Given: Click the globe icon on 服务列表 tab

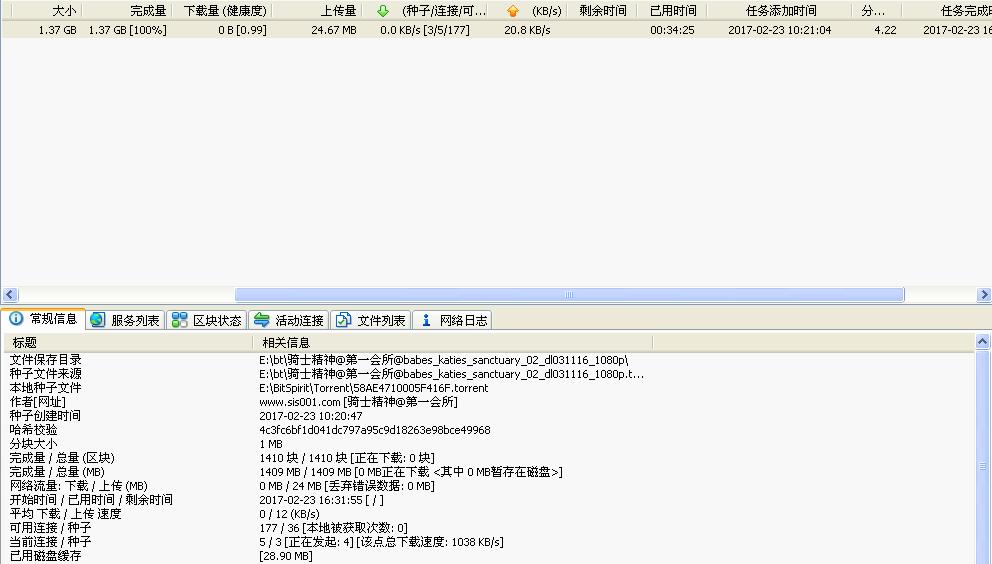Looking at the screenshot, I should pyautogui.click(x=97, y=320).
